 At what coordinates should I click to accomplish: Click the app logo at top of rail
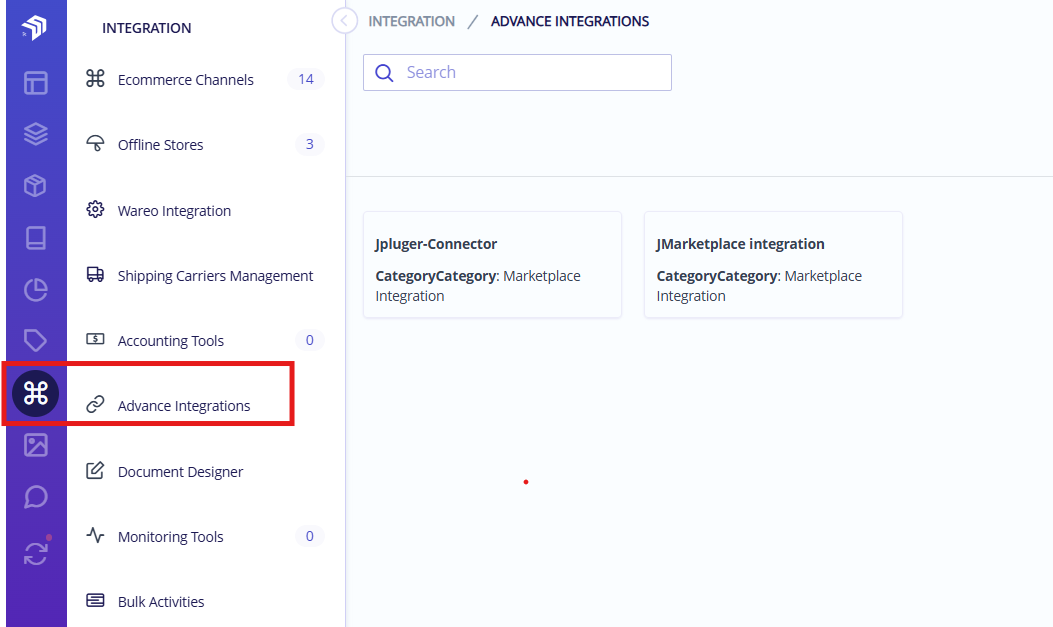point(35,28)
